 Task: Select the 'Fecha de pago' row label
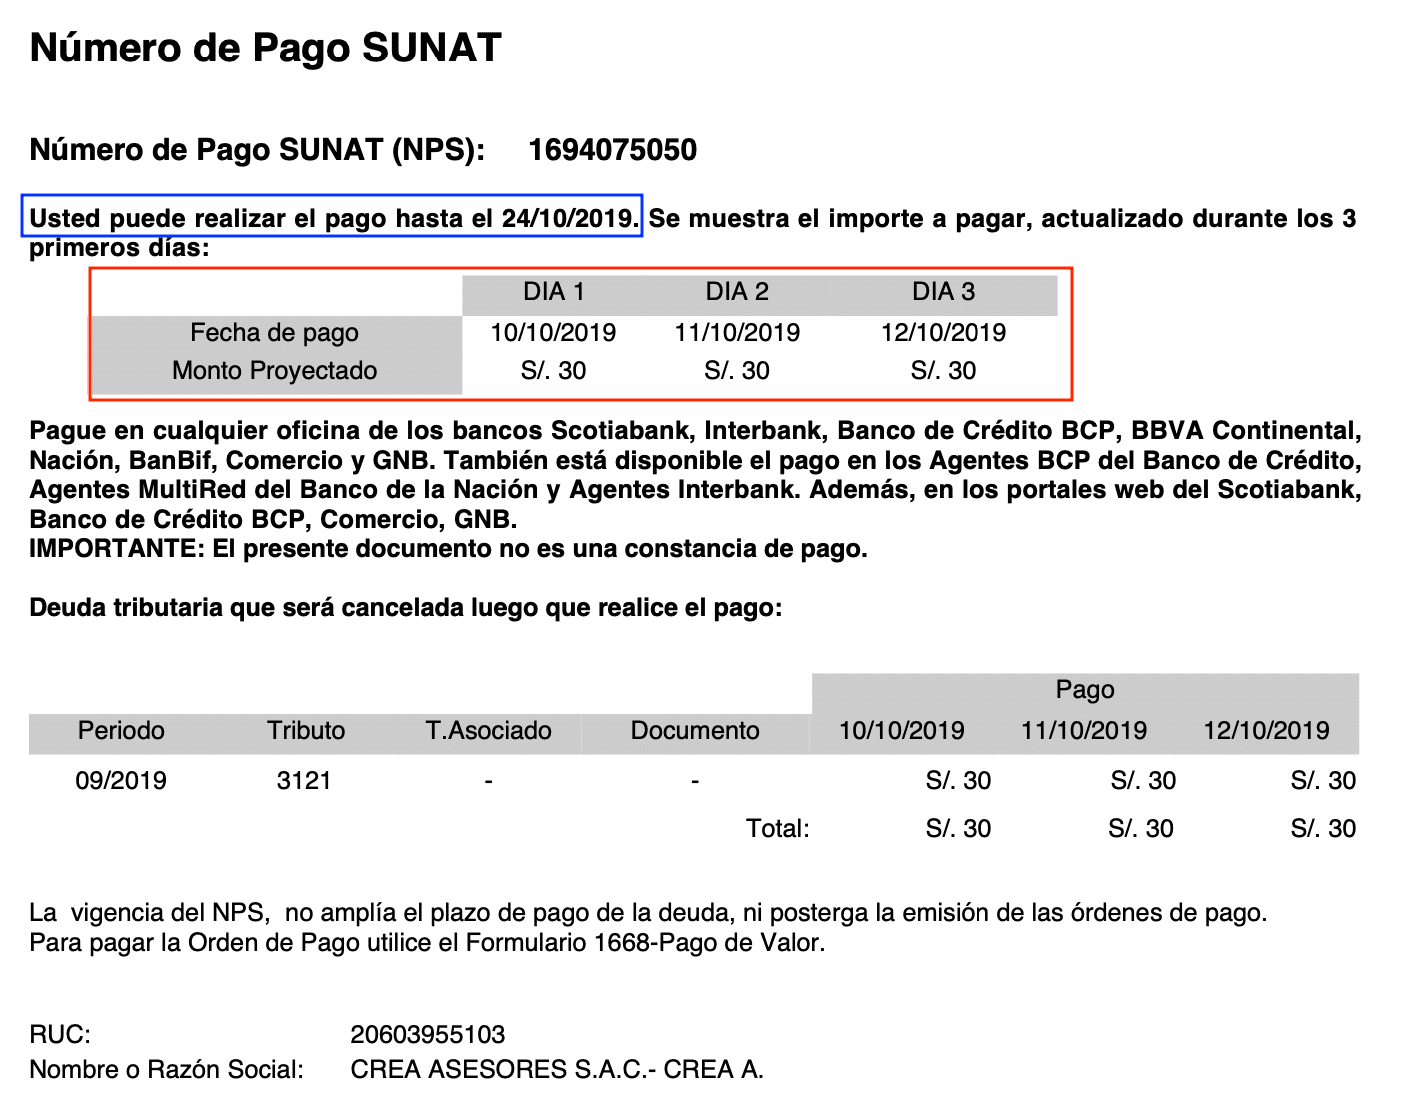click(x=274, y=333)
